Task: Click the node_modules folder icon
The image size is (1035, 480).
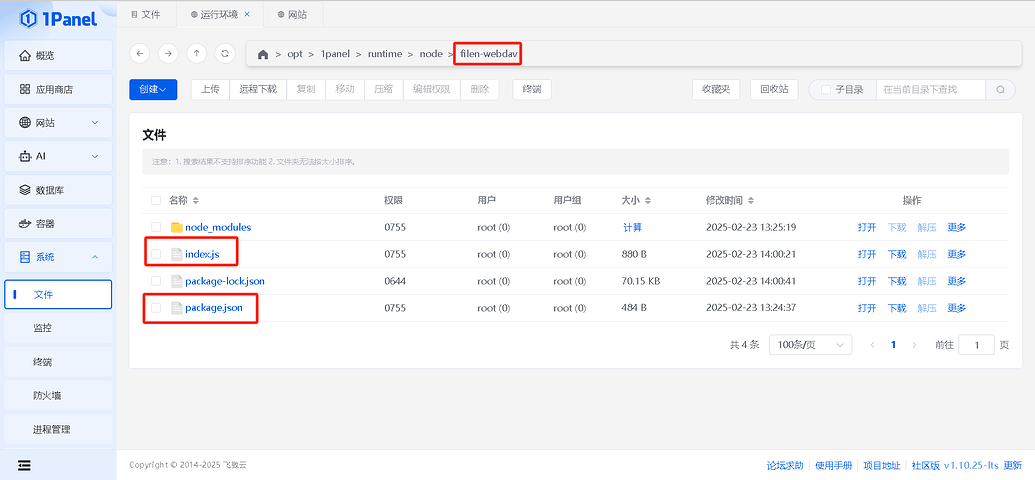Action: (x=176, y=227)
